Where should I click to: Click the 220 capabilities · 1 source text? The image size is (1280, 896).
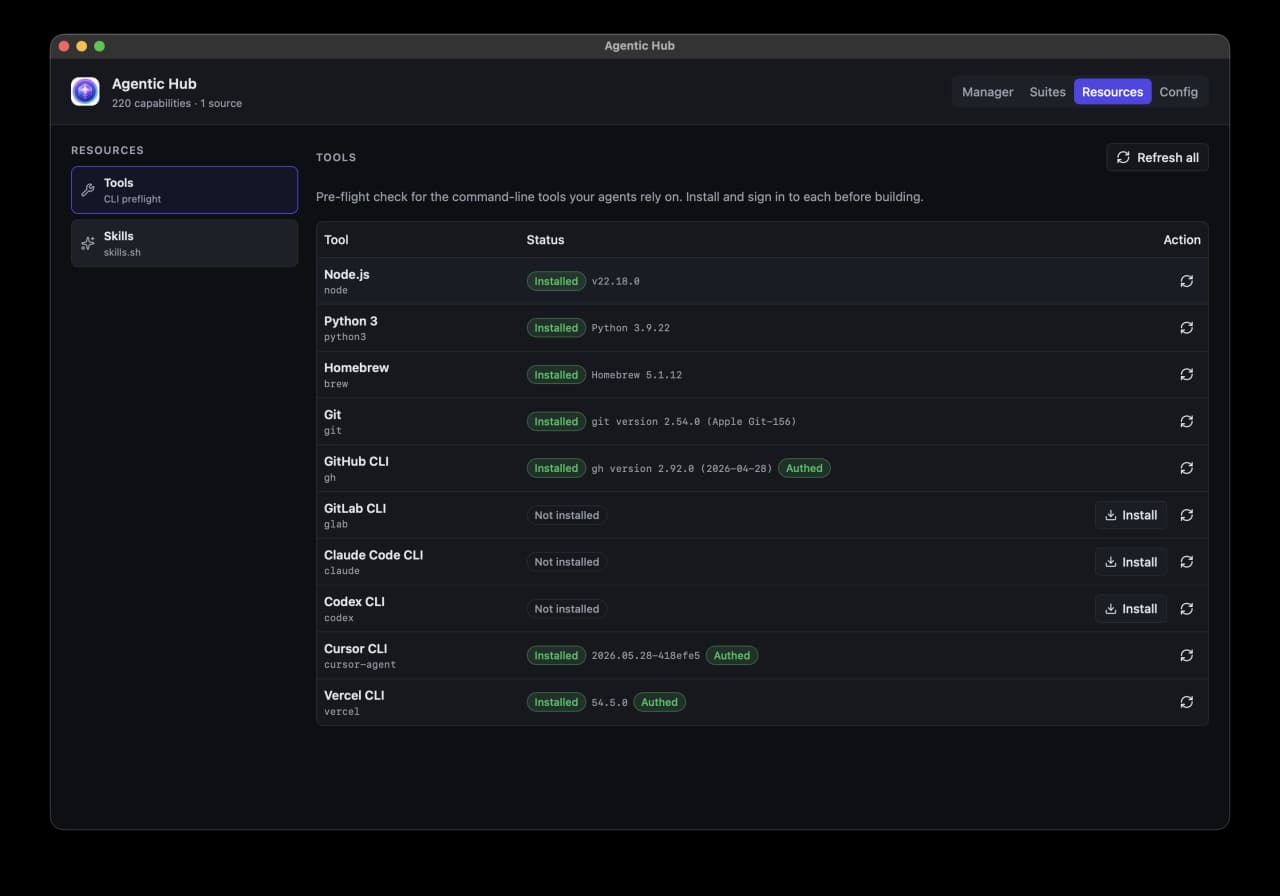coord(177,103)
